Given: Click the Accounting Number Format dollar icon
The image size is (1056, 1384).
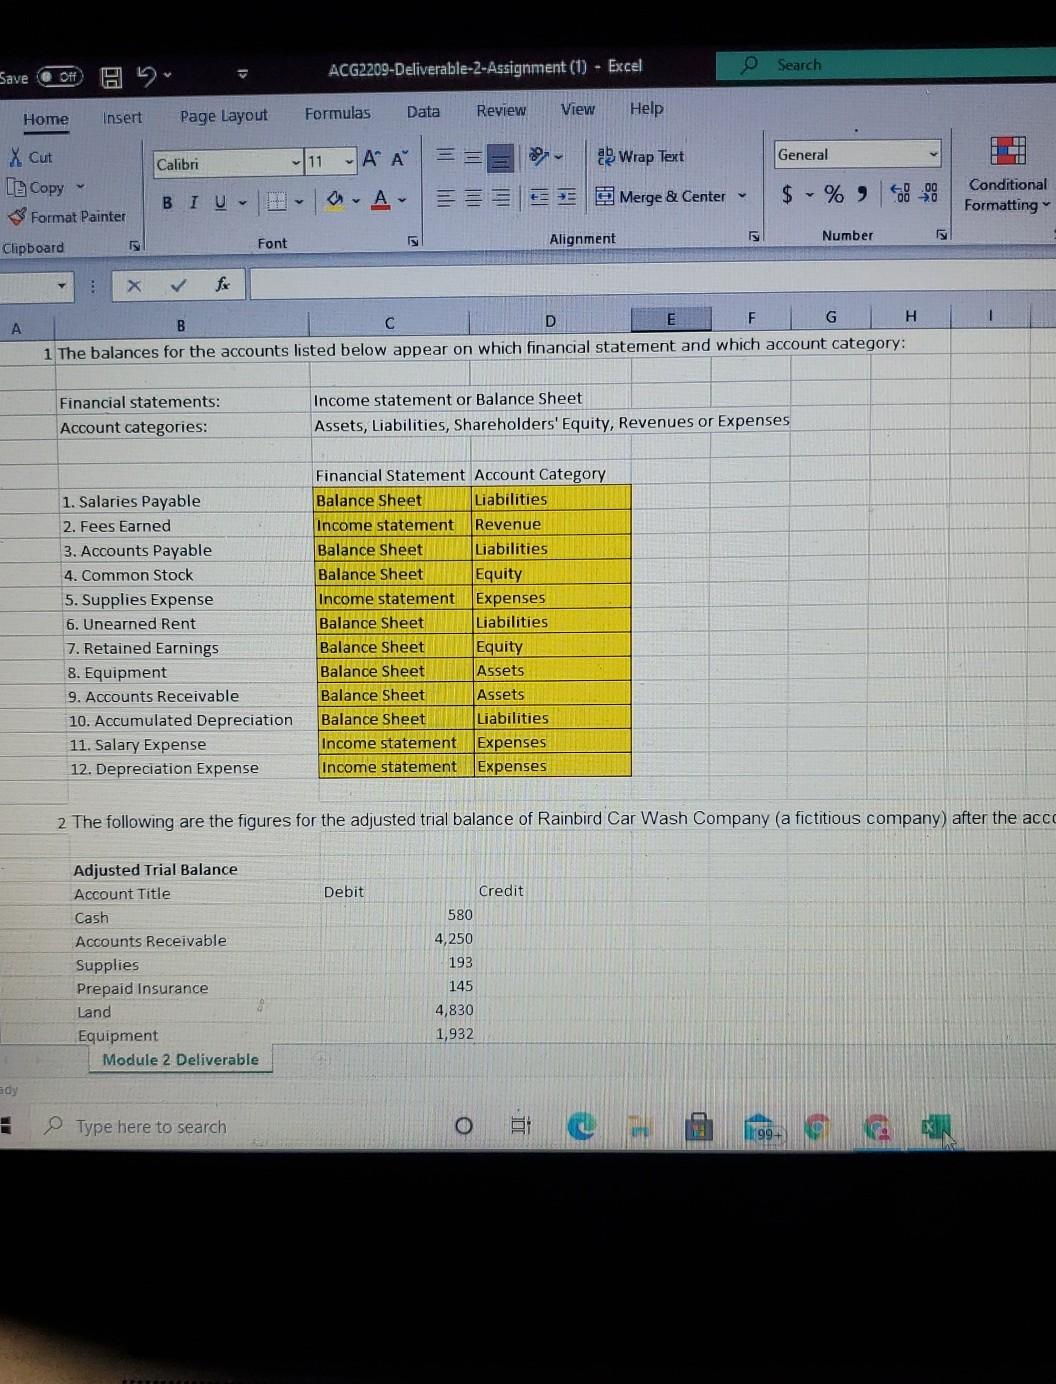Looking at the screenshot, I should [787, 195].
